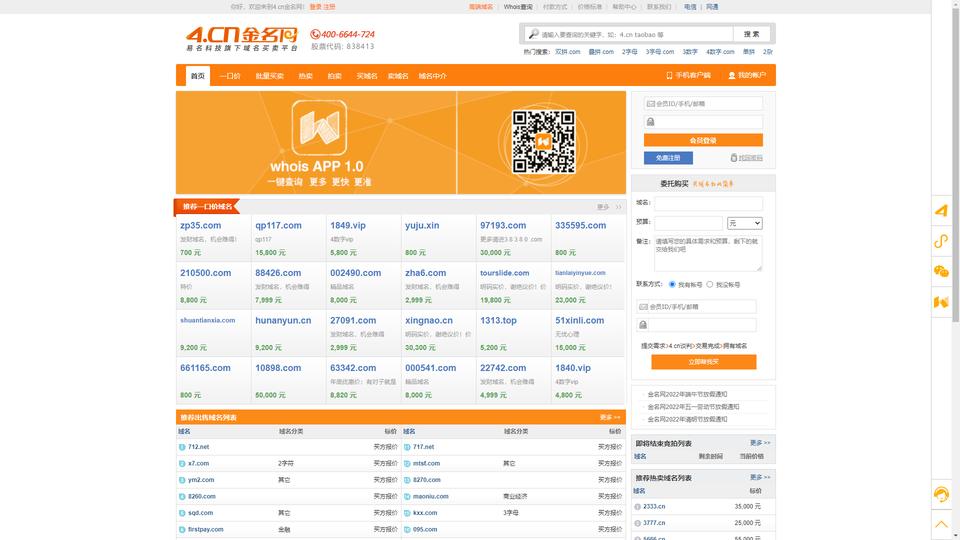Click the customer service headset icon

[941, 493]
